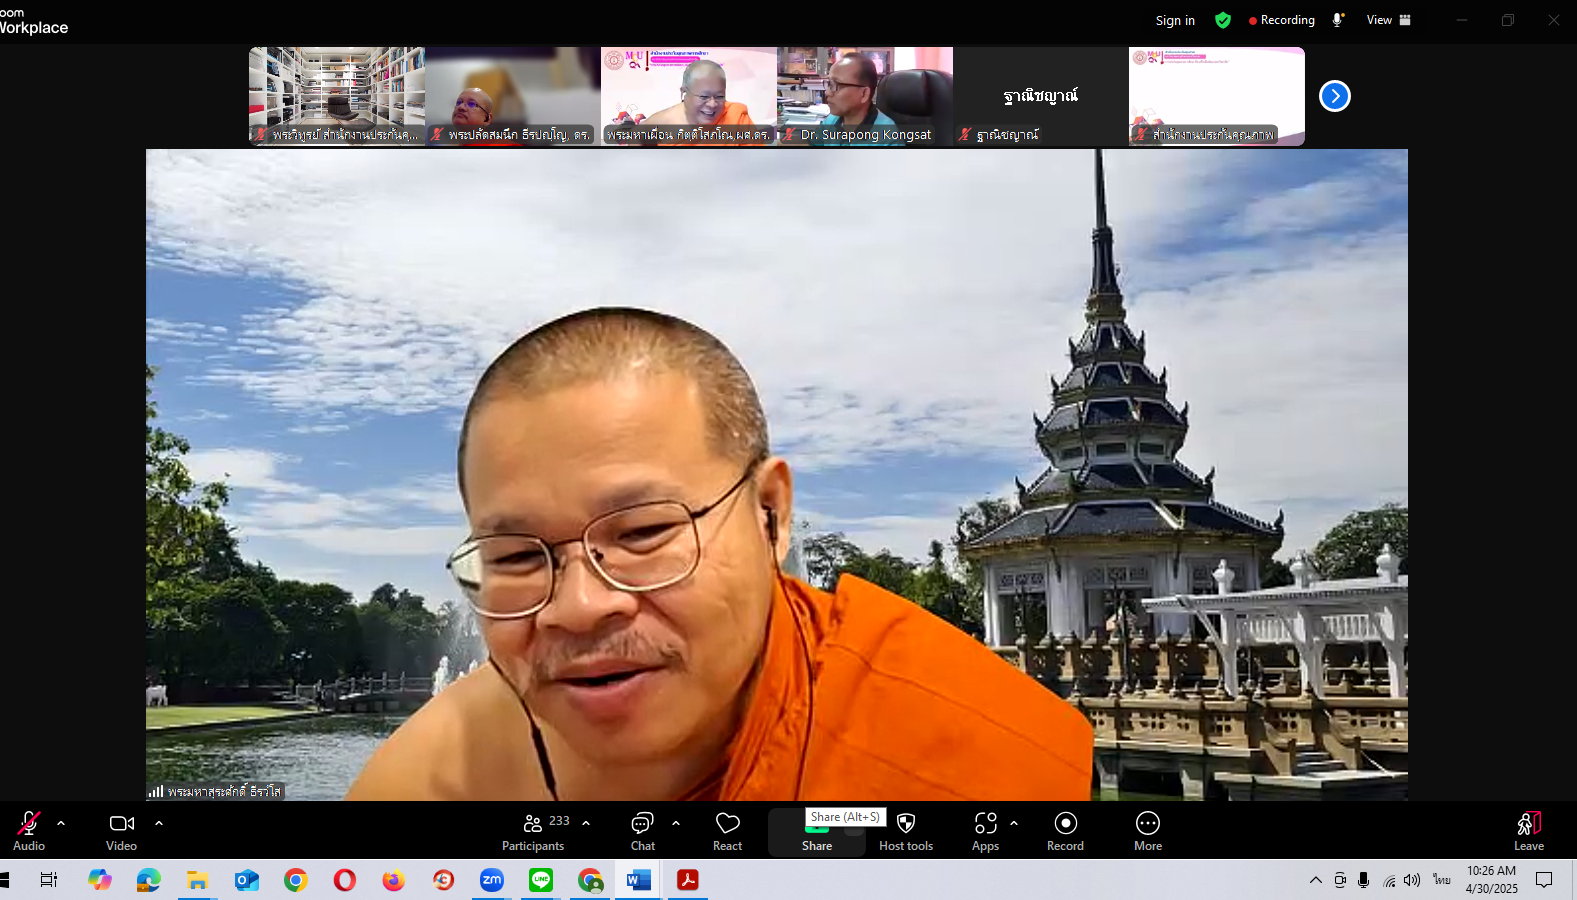Viewport: 1577px width, 900px height.
Task: Open the Chat panel
Action: point(643,831)
